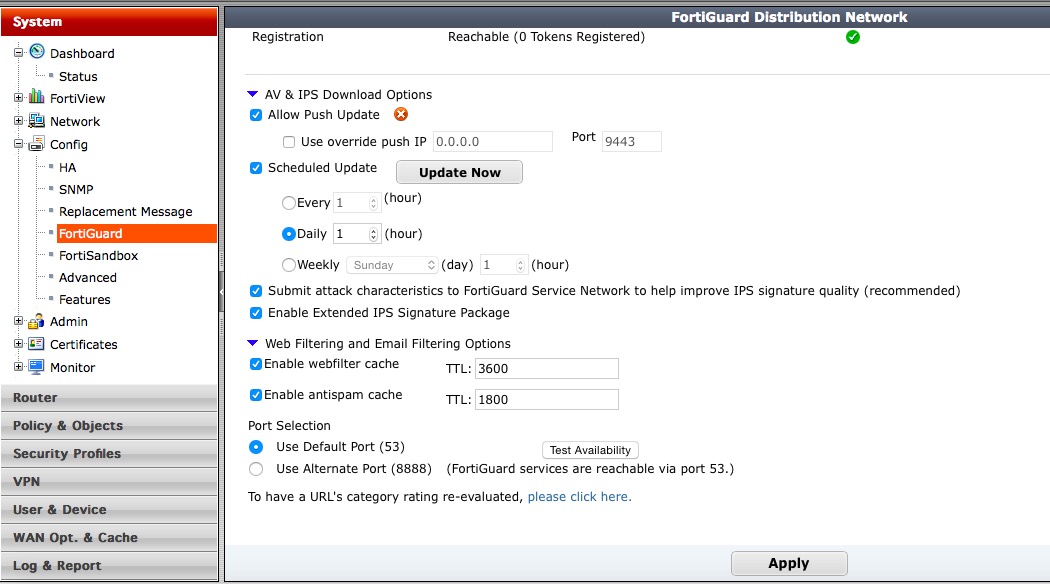Click the webfilter cache TTL field

pos(546,368)
